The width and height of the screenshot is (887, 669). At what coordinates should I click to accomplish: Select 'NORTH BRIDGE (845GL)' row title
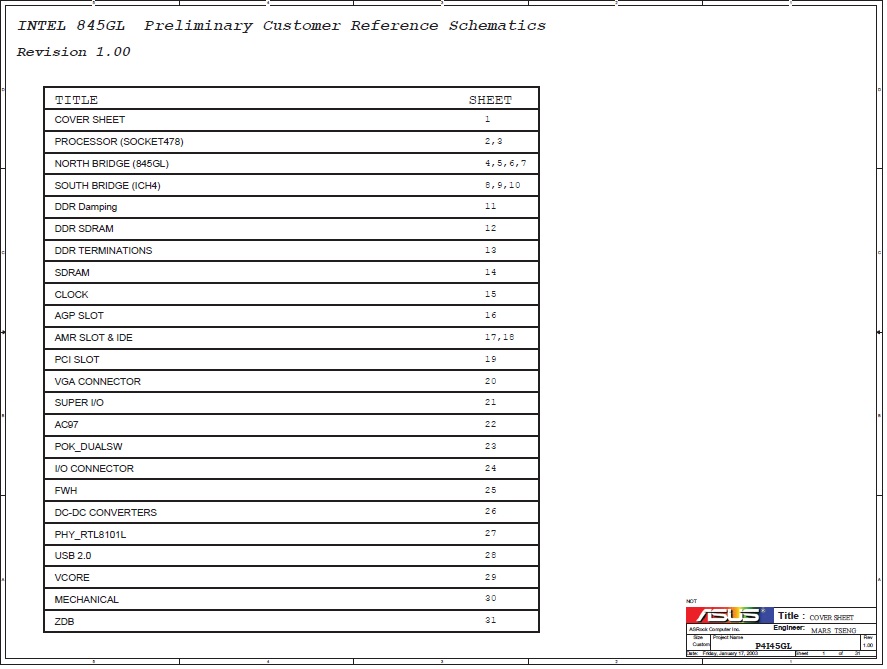111,163
